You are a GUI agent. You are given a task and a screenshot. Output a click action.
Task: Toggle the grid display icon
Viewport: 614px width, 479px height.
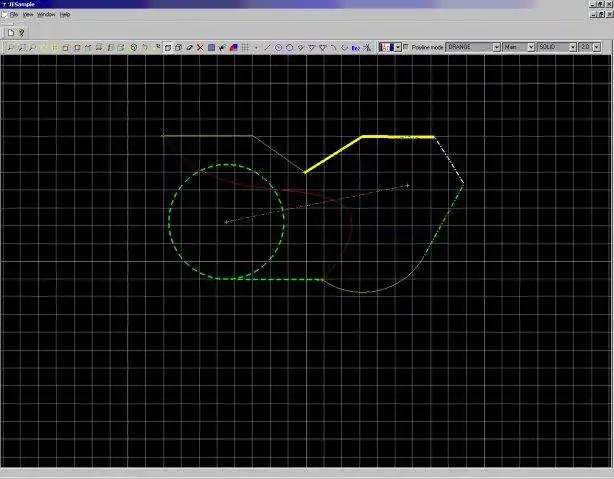click(x=245, y=48)
